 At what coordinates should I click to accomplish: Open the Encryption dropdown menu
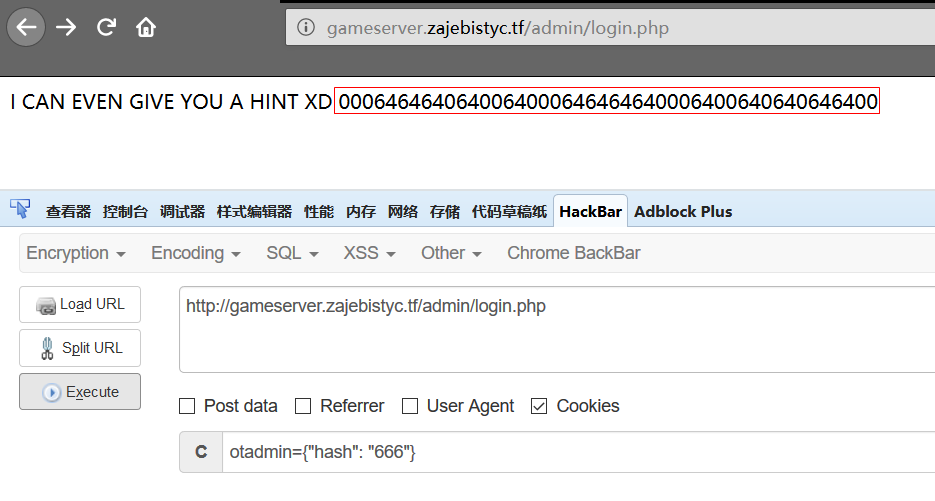[x=75, y=253]
